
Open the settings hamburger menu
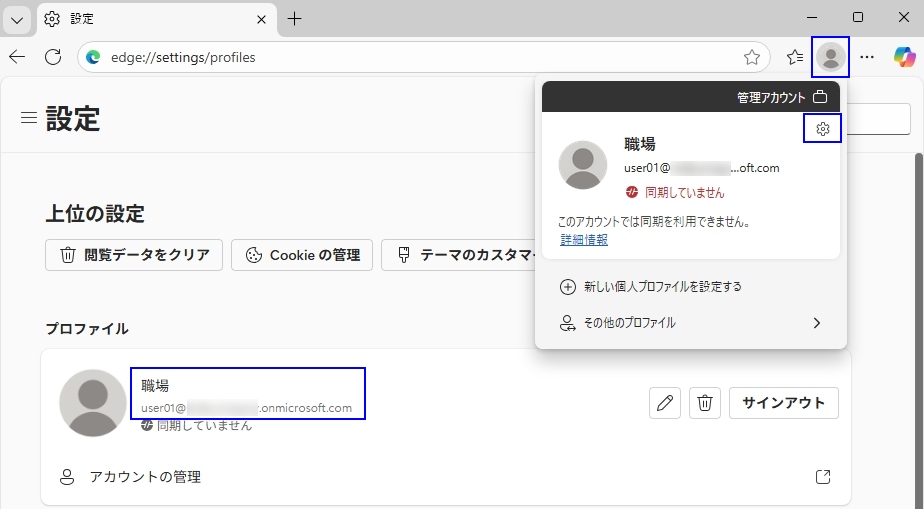pos(29,118)
